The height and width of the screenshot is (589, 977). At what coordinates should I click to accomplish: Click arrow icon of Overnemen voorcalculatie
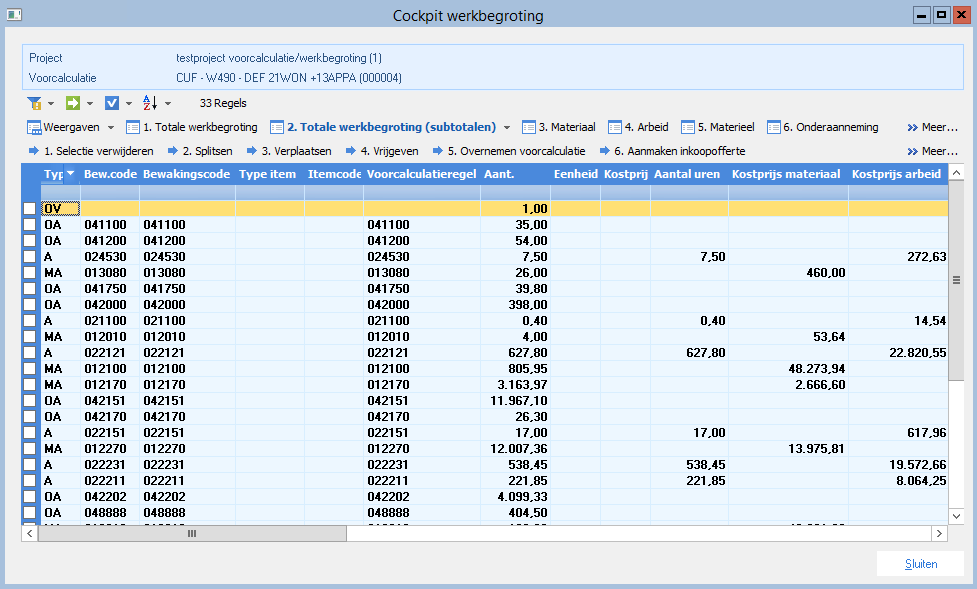point(438,151)
